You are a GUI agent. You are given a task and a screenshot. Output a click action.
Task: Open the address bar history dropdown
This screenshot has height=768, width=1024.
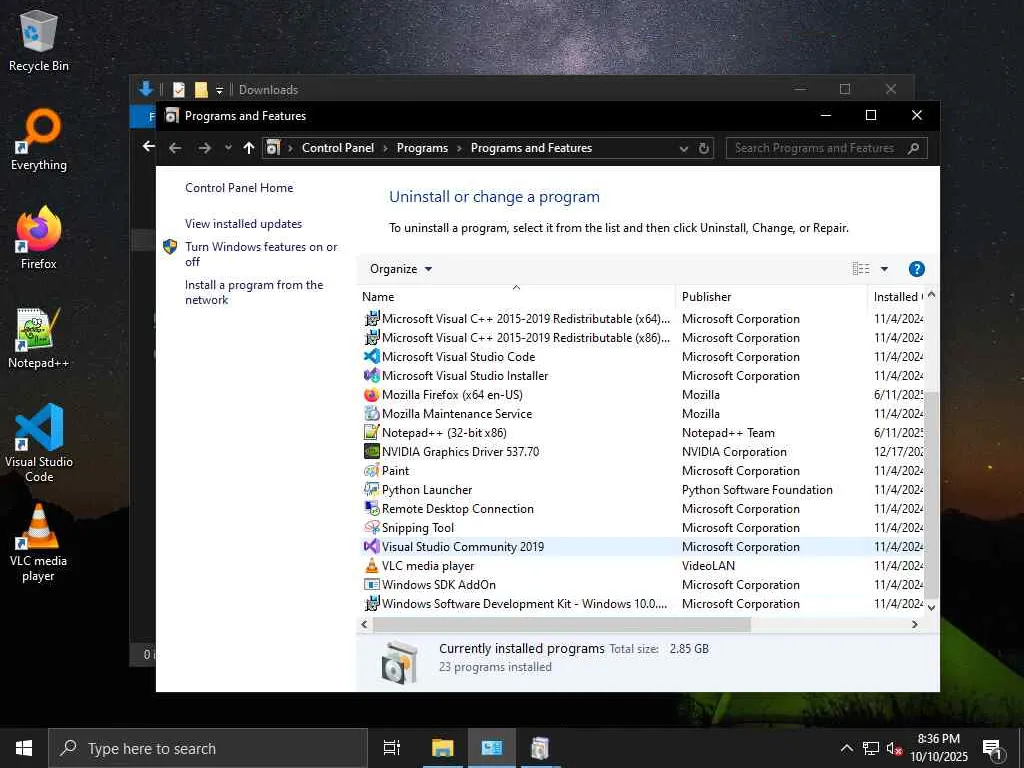coord(683,149)
